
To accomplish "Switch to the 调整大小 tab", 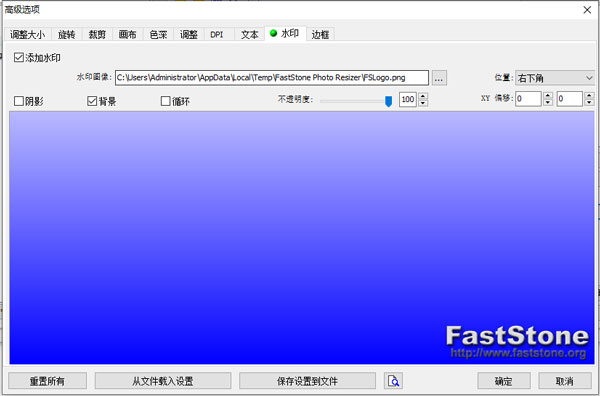I will 28,34.
